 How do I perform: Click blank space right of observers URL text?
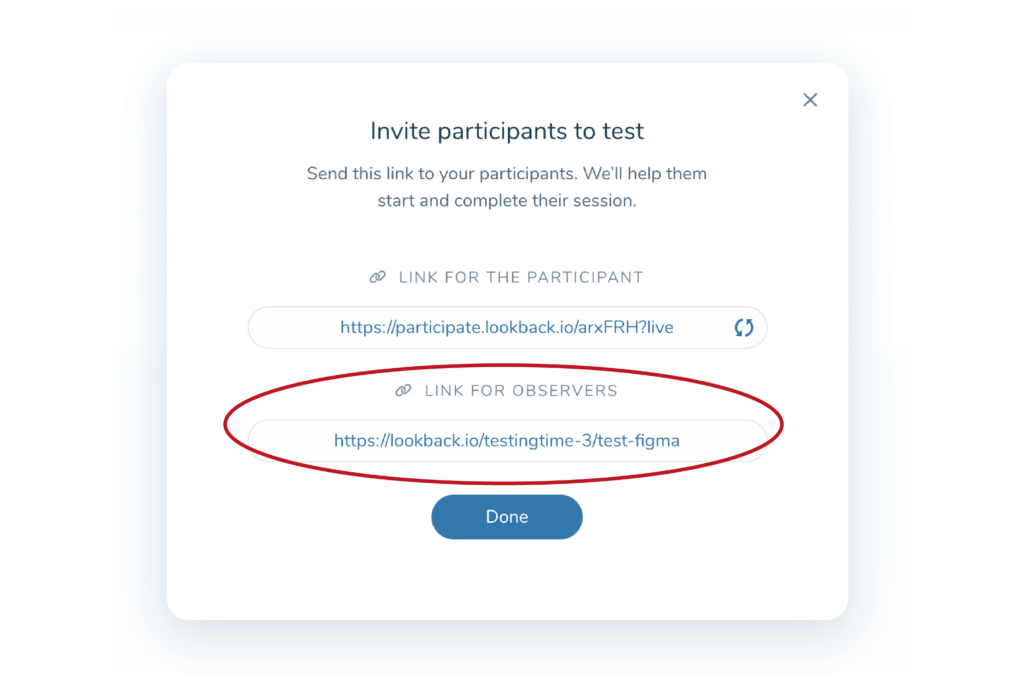722,441
